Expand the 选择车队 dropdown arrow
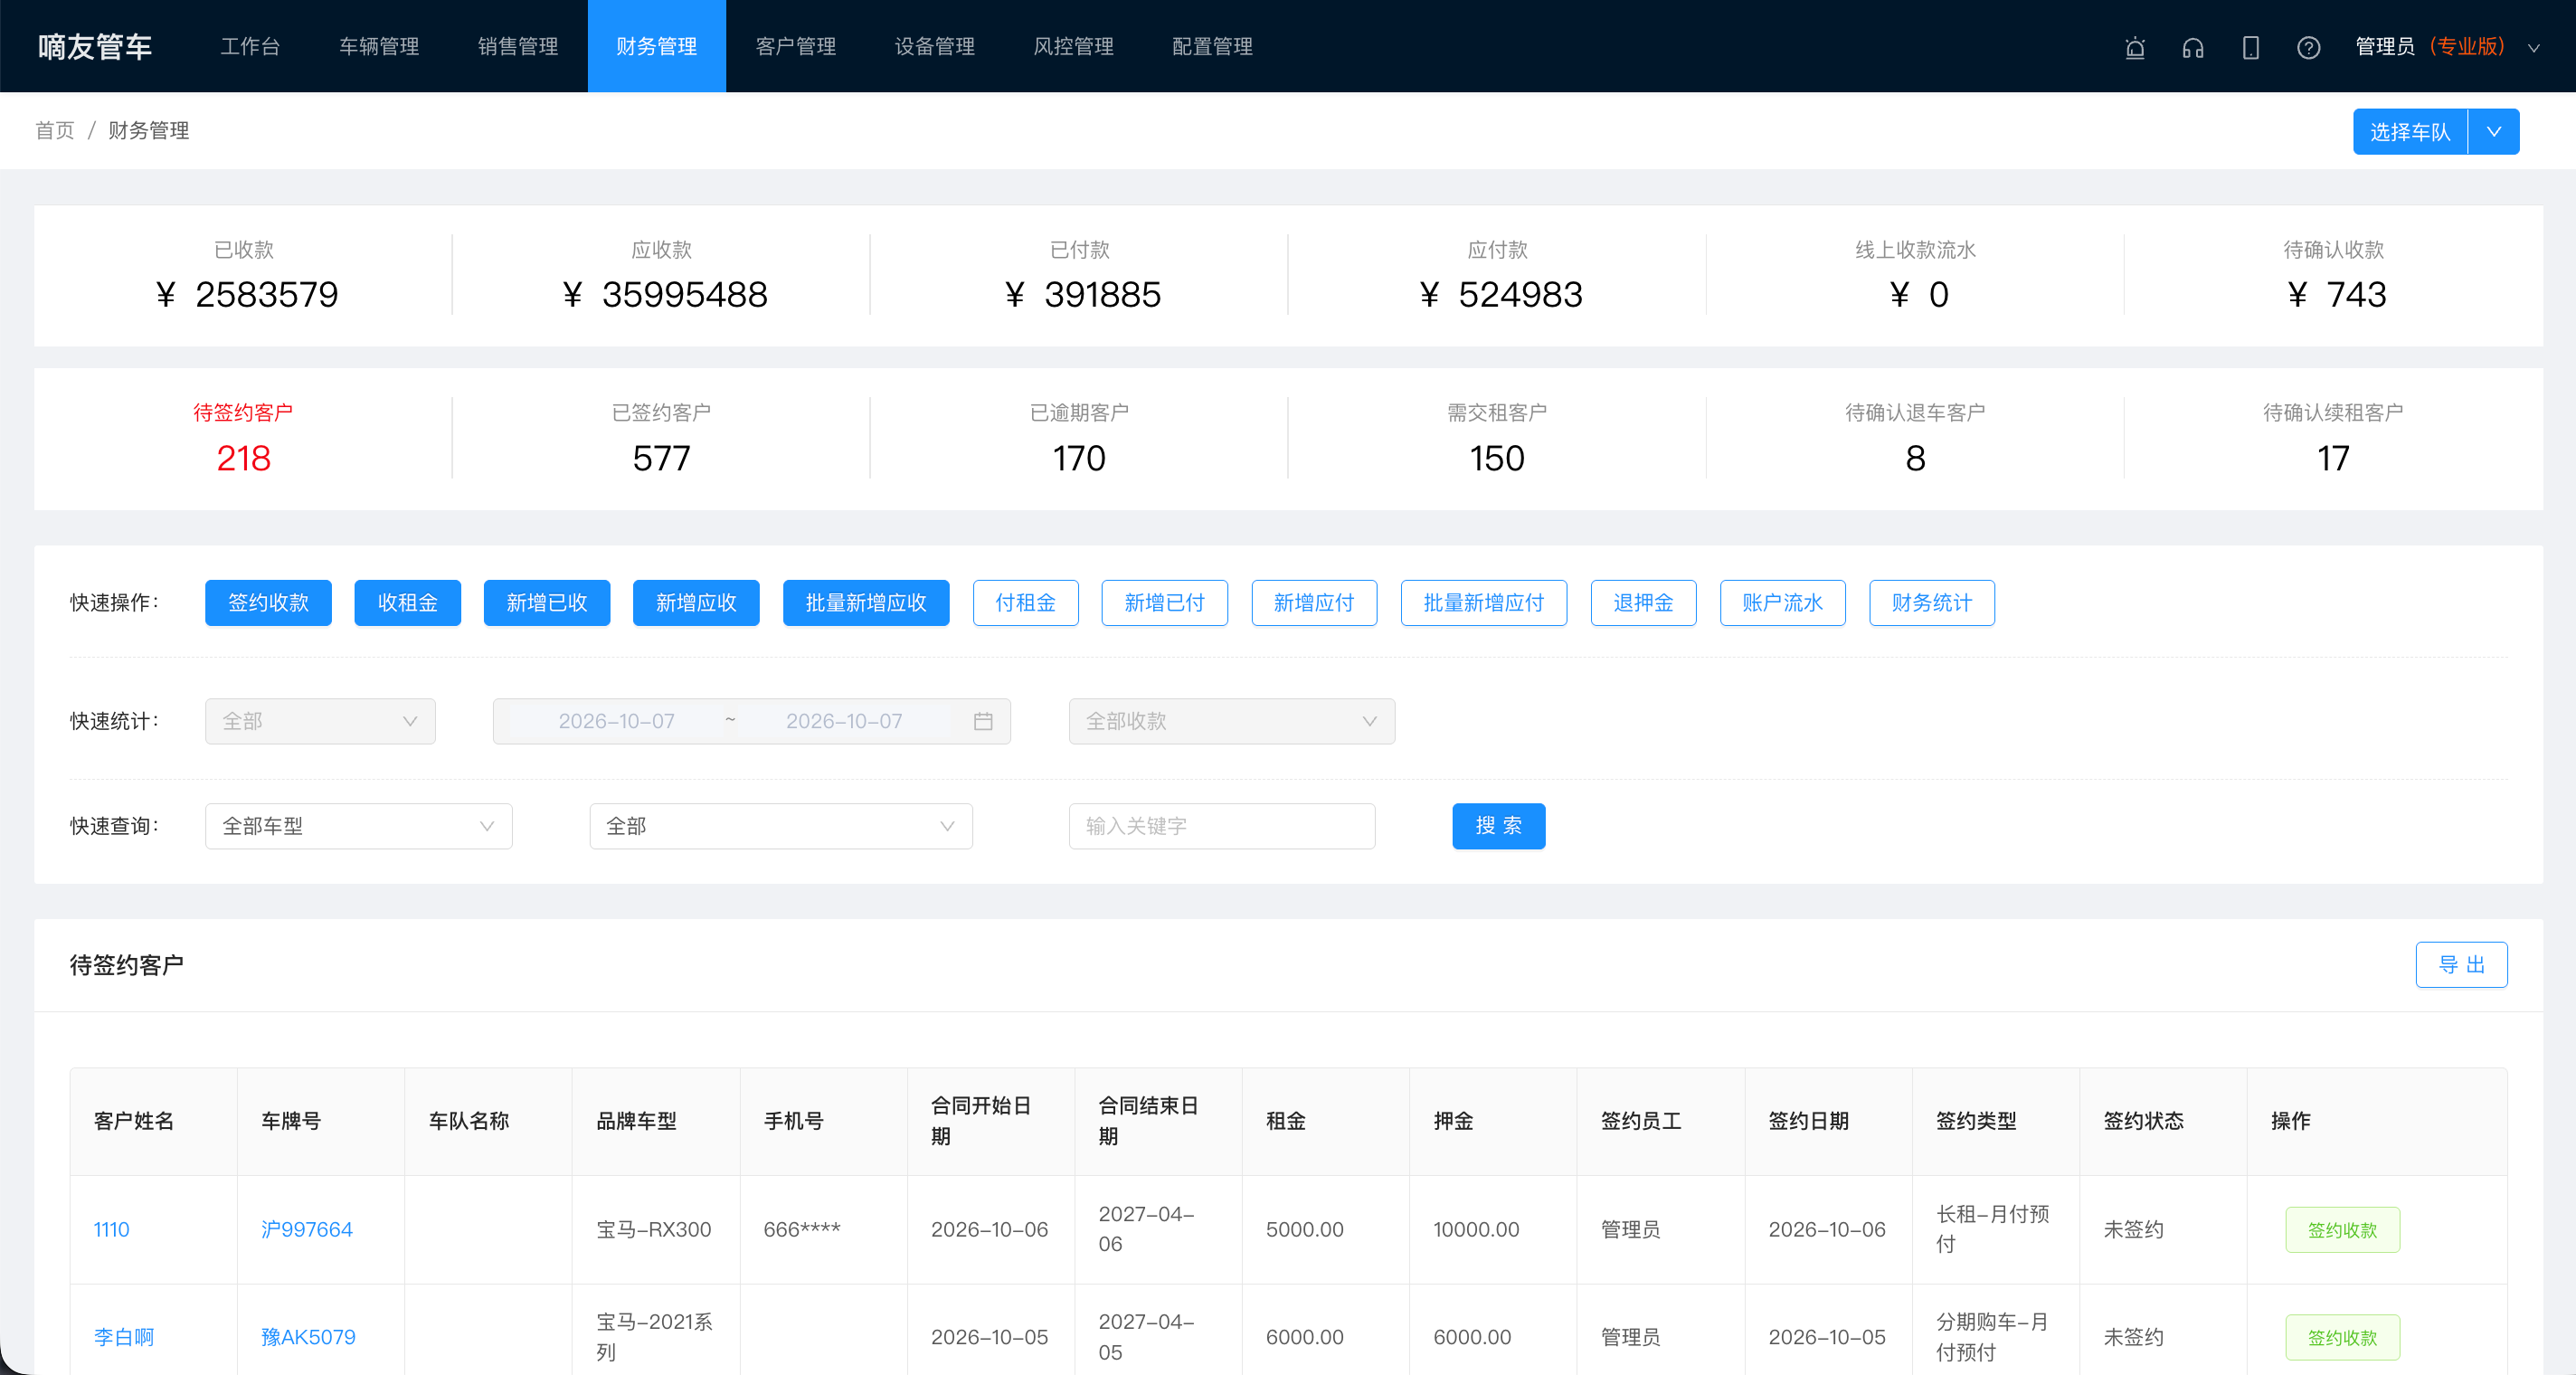Screen dimensions: 2576x1375 click(2494, 132)
